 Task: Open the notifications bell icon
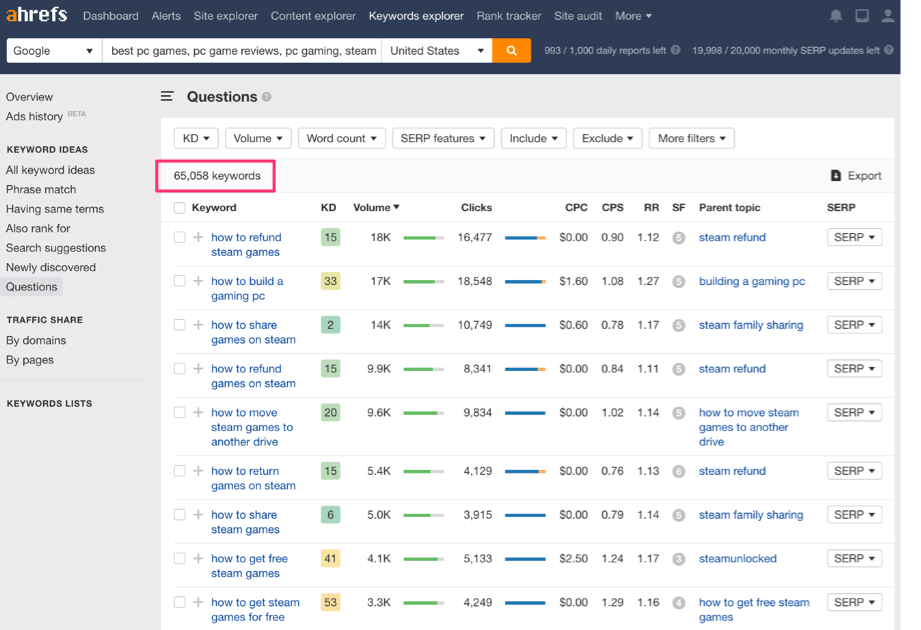coord(836,16)
